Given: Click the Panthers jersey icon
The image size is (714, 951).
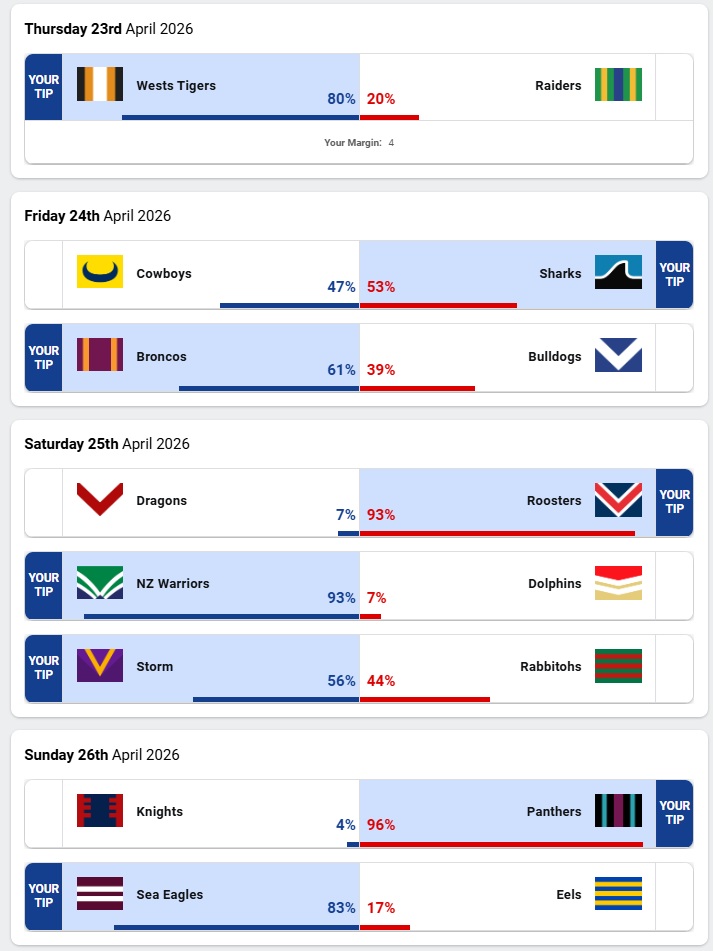Looking at the screenshot, I should pyautogui.click(x=618, y=811).
